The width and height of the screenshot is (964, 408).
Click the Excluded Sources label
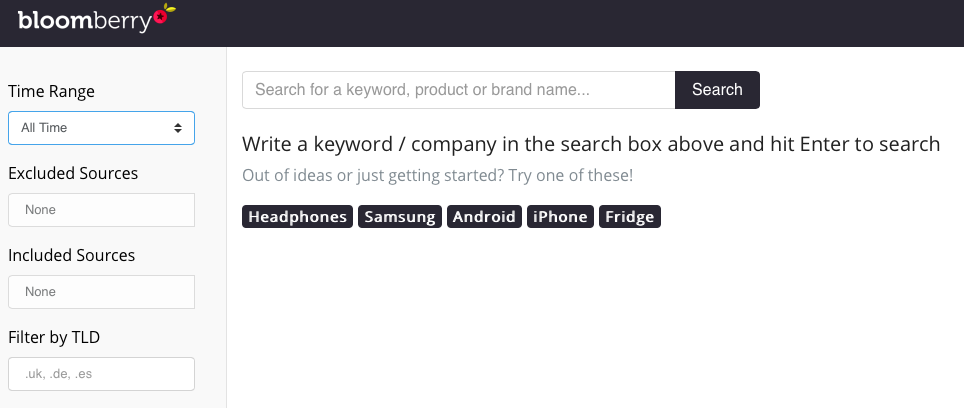click(x=73, y=173)
